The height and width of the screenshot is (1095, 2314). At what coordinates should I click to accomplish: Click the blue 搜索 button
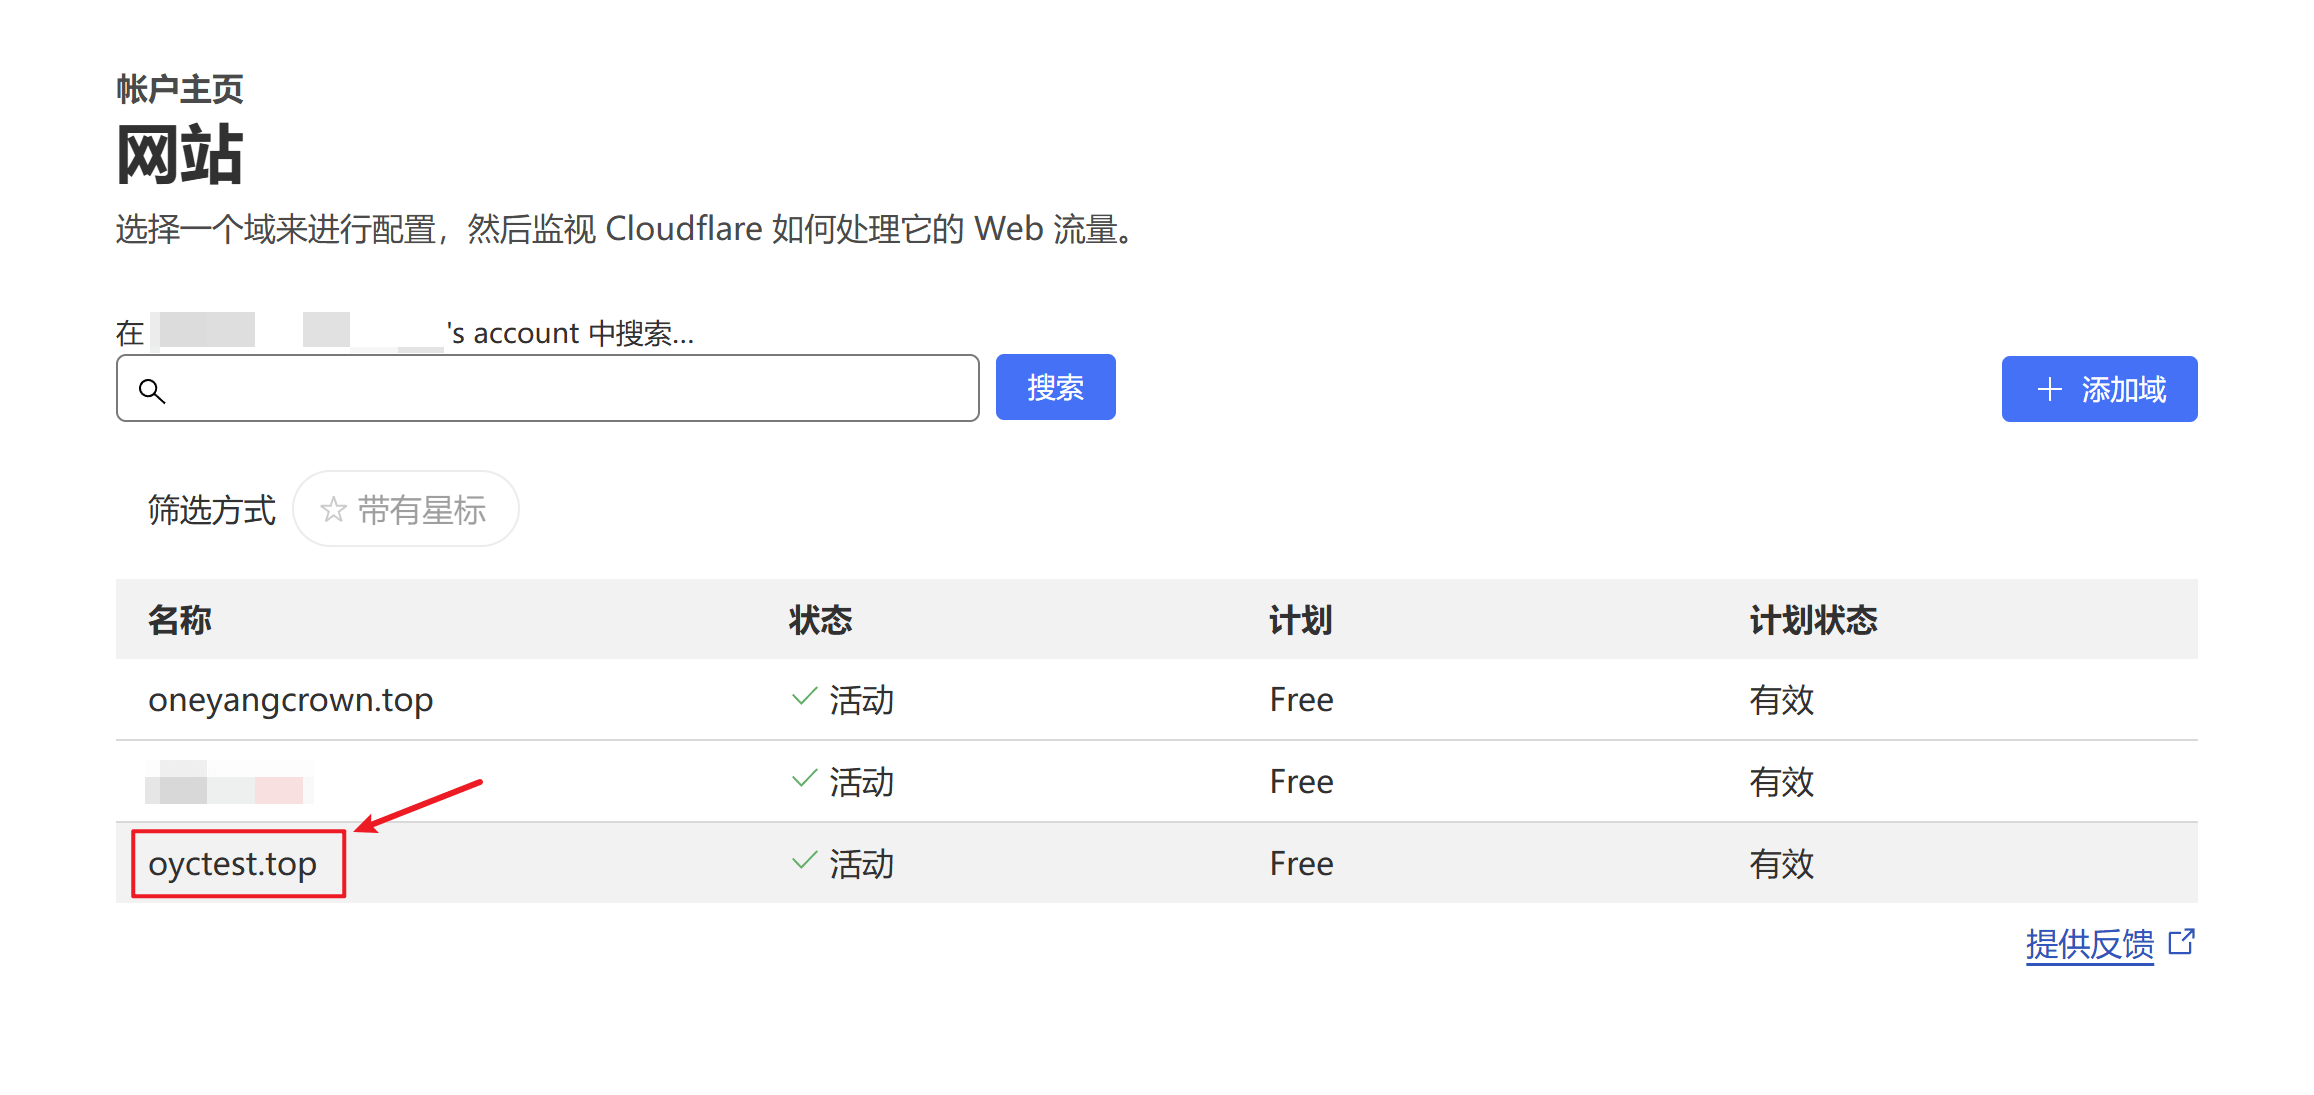click(1055, 387)
